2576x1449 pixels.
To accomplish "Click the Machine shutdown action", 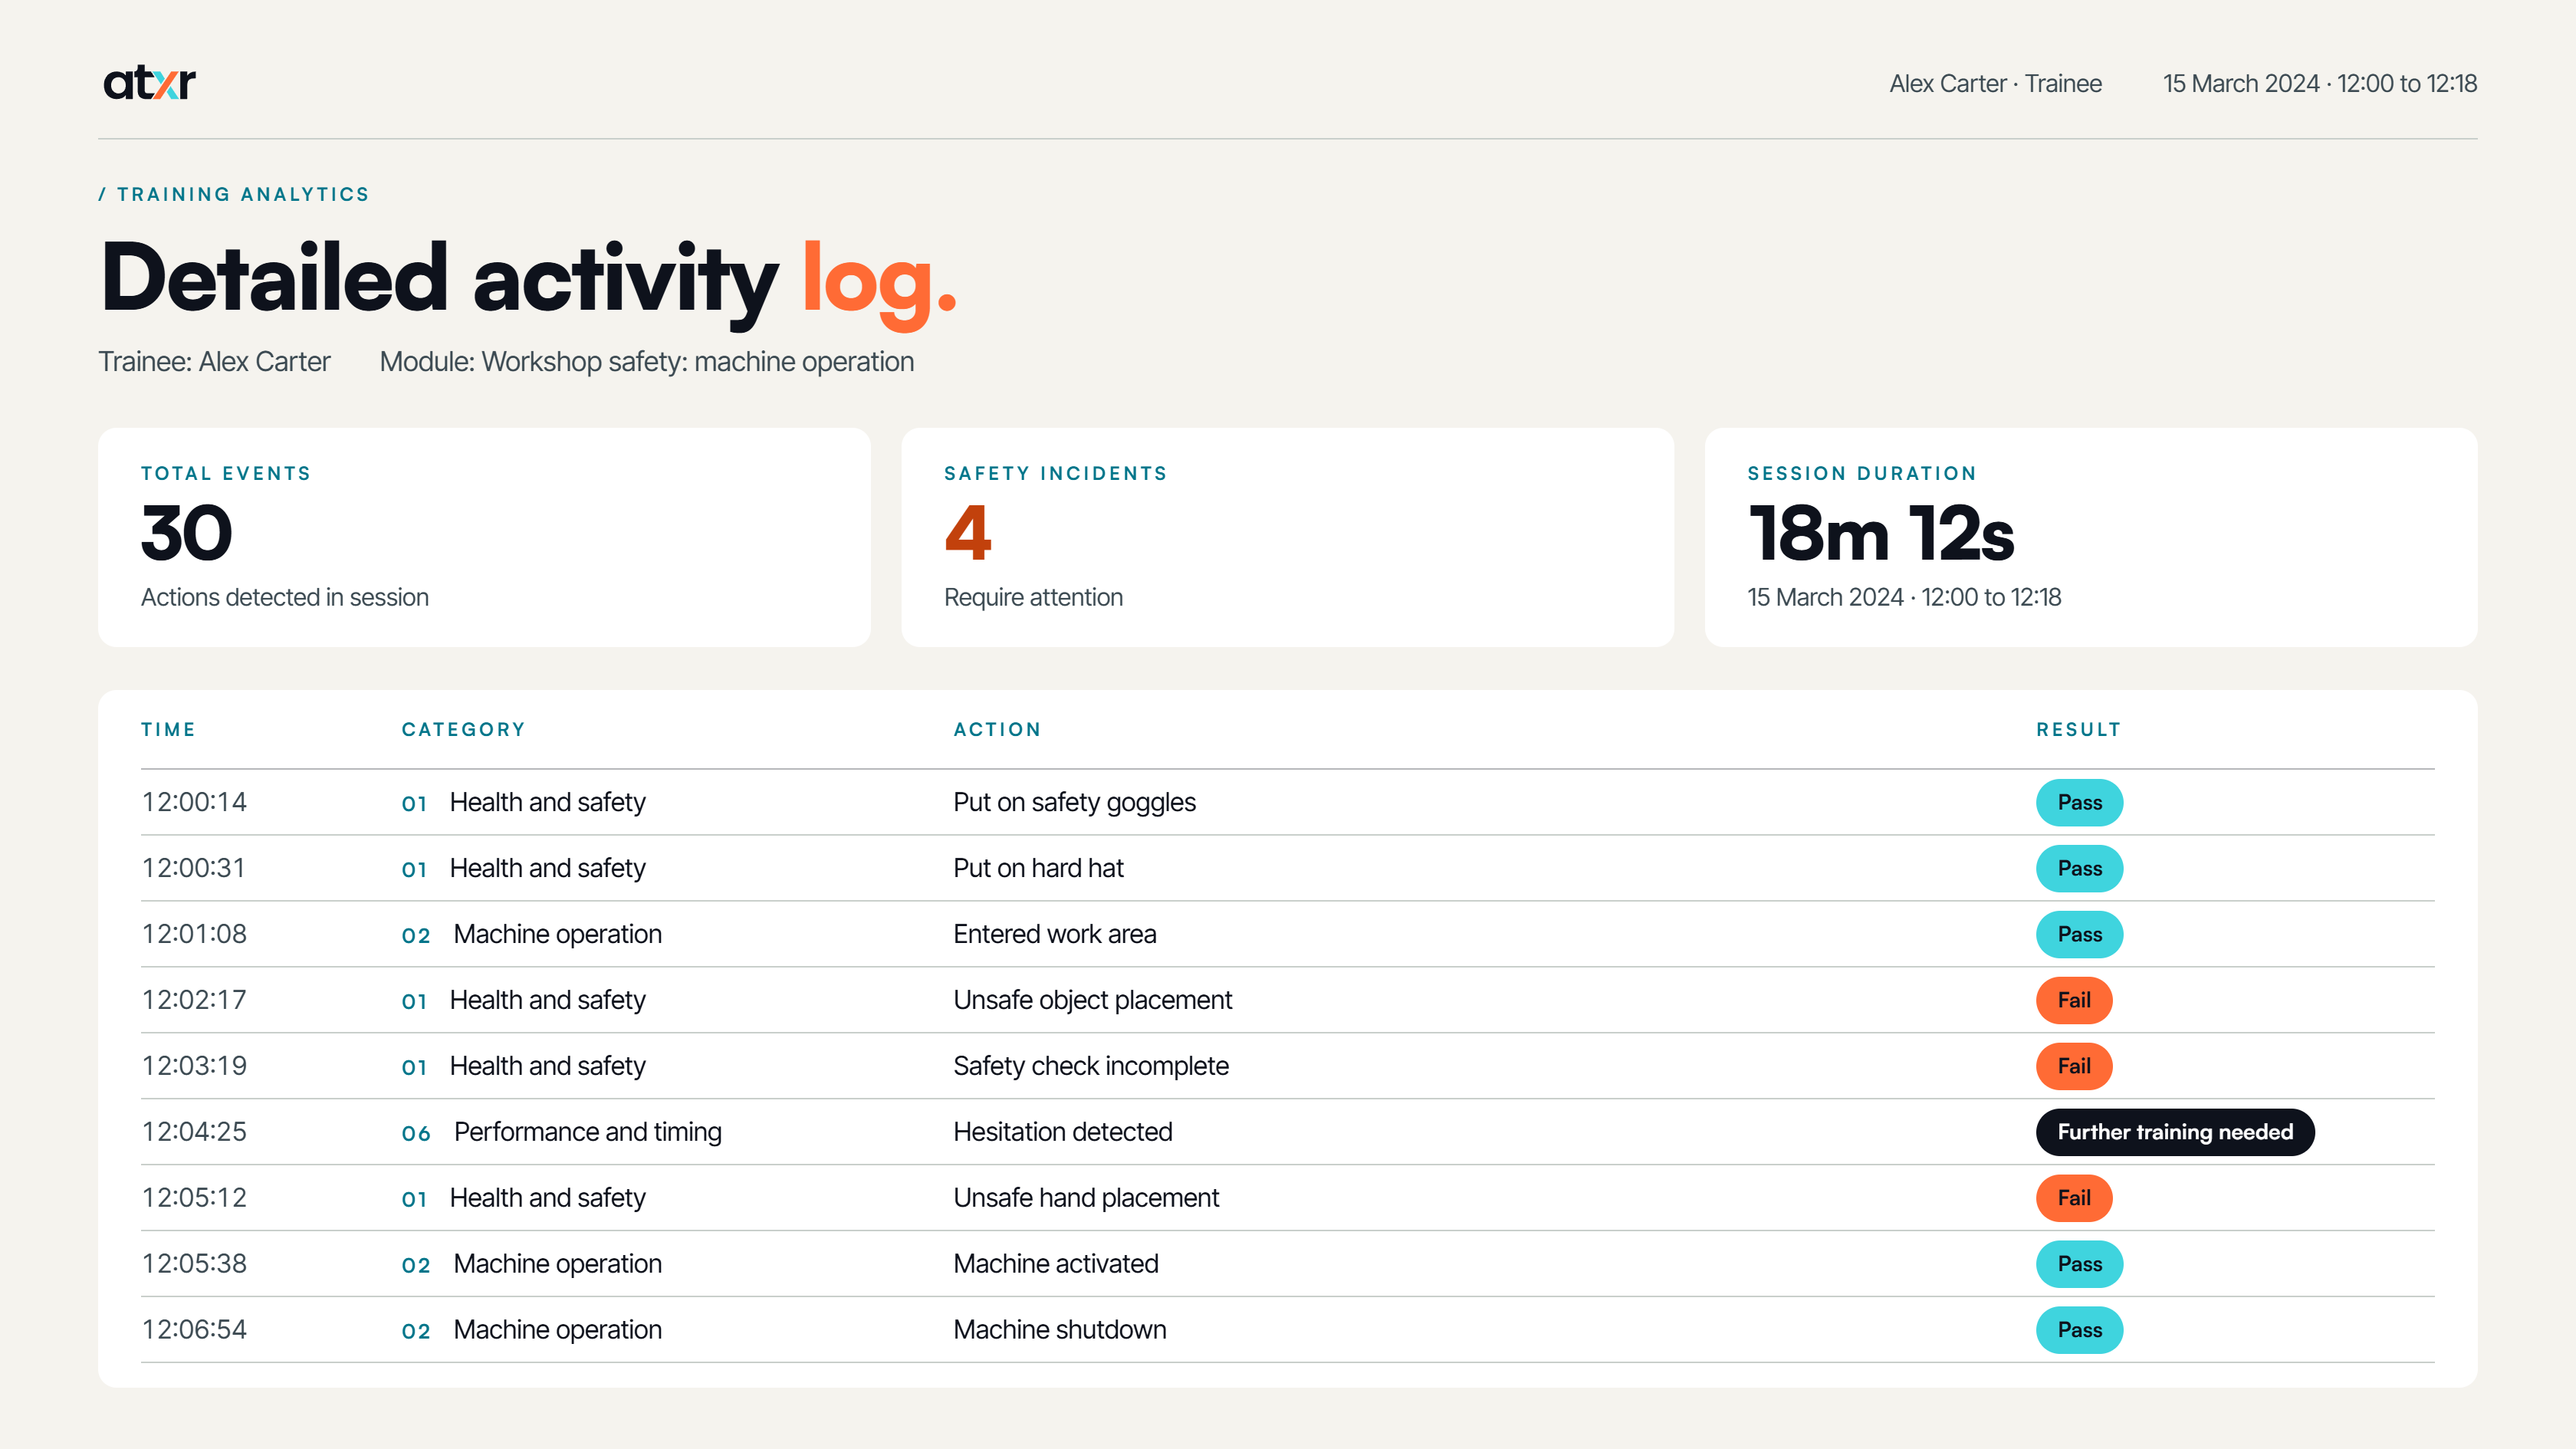I will coord(1059,1330).
